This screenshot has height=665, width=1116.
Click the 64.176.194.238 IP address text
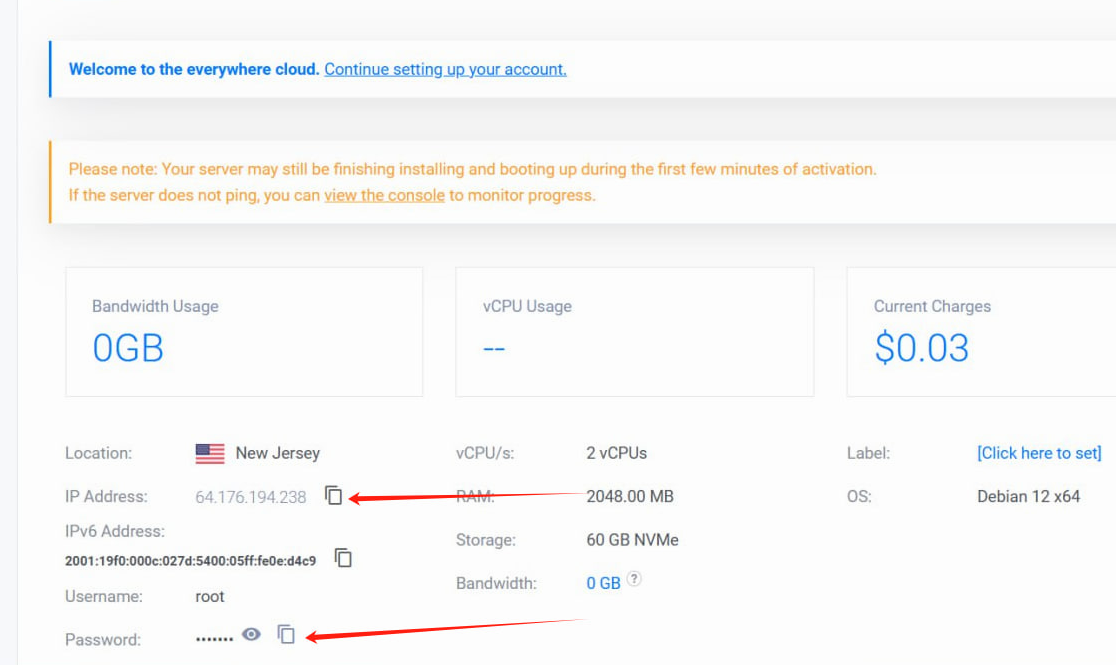point(251,497)
